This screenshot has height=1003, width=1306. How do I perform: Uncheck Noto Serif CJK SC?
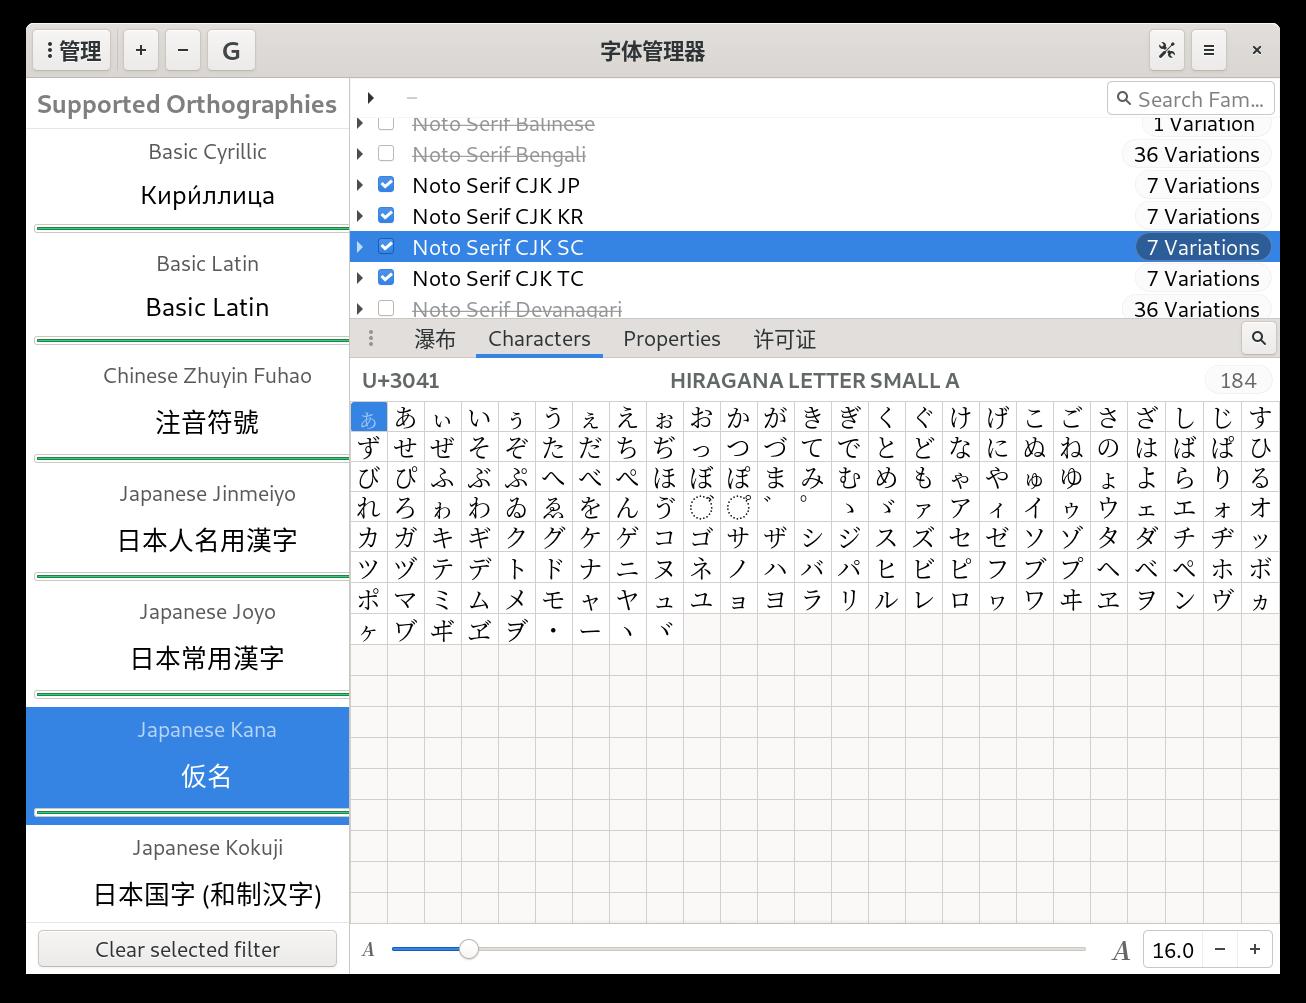(386, 247)
